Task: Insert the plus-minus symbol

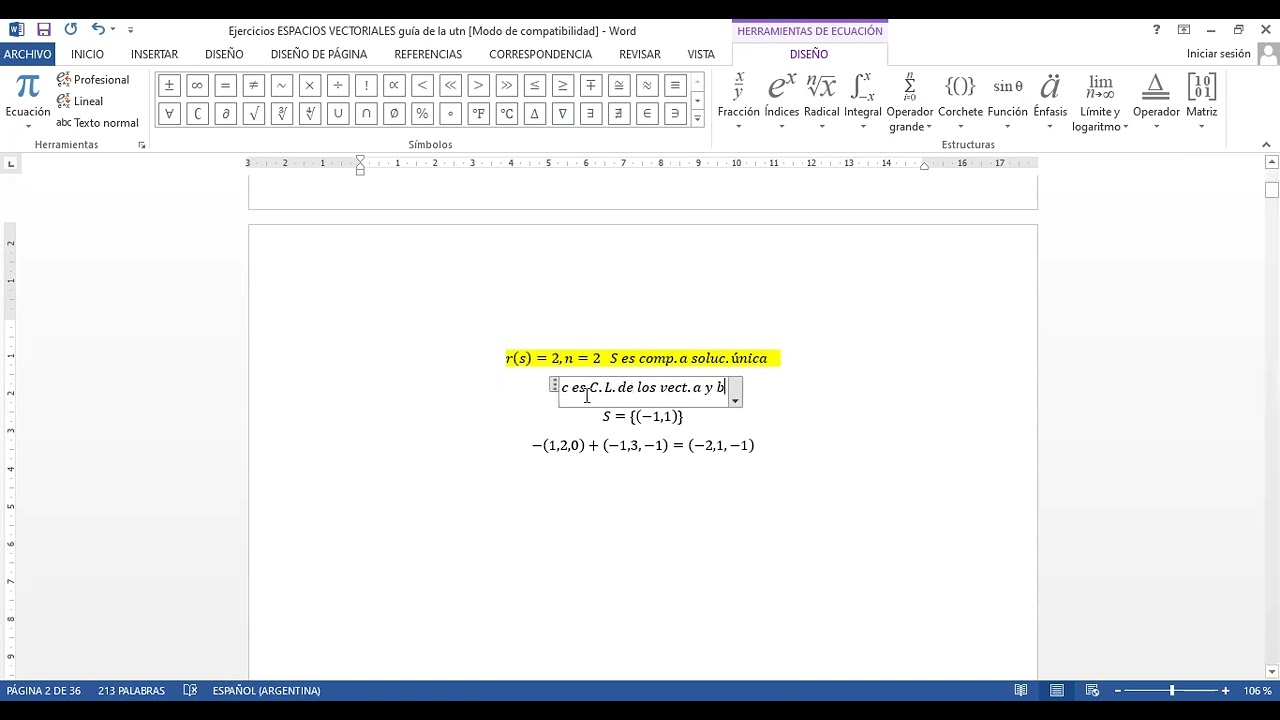Action: (x=169, y=86)
